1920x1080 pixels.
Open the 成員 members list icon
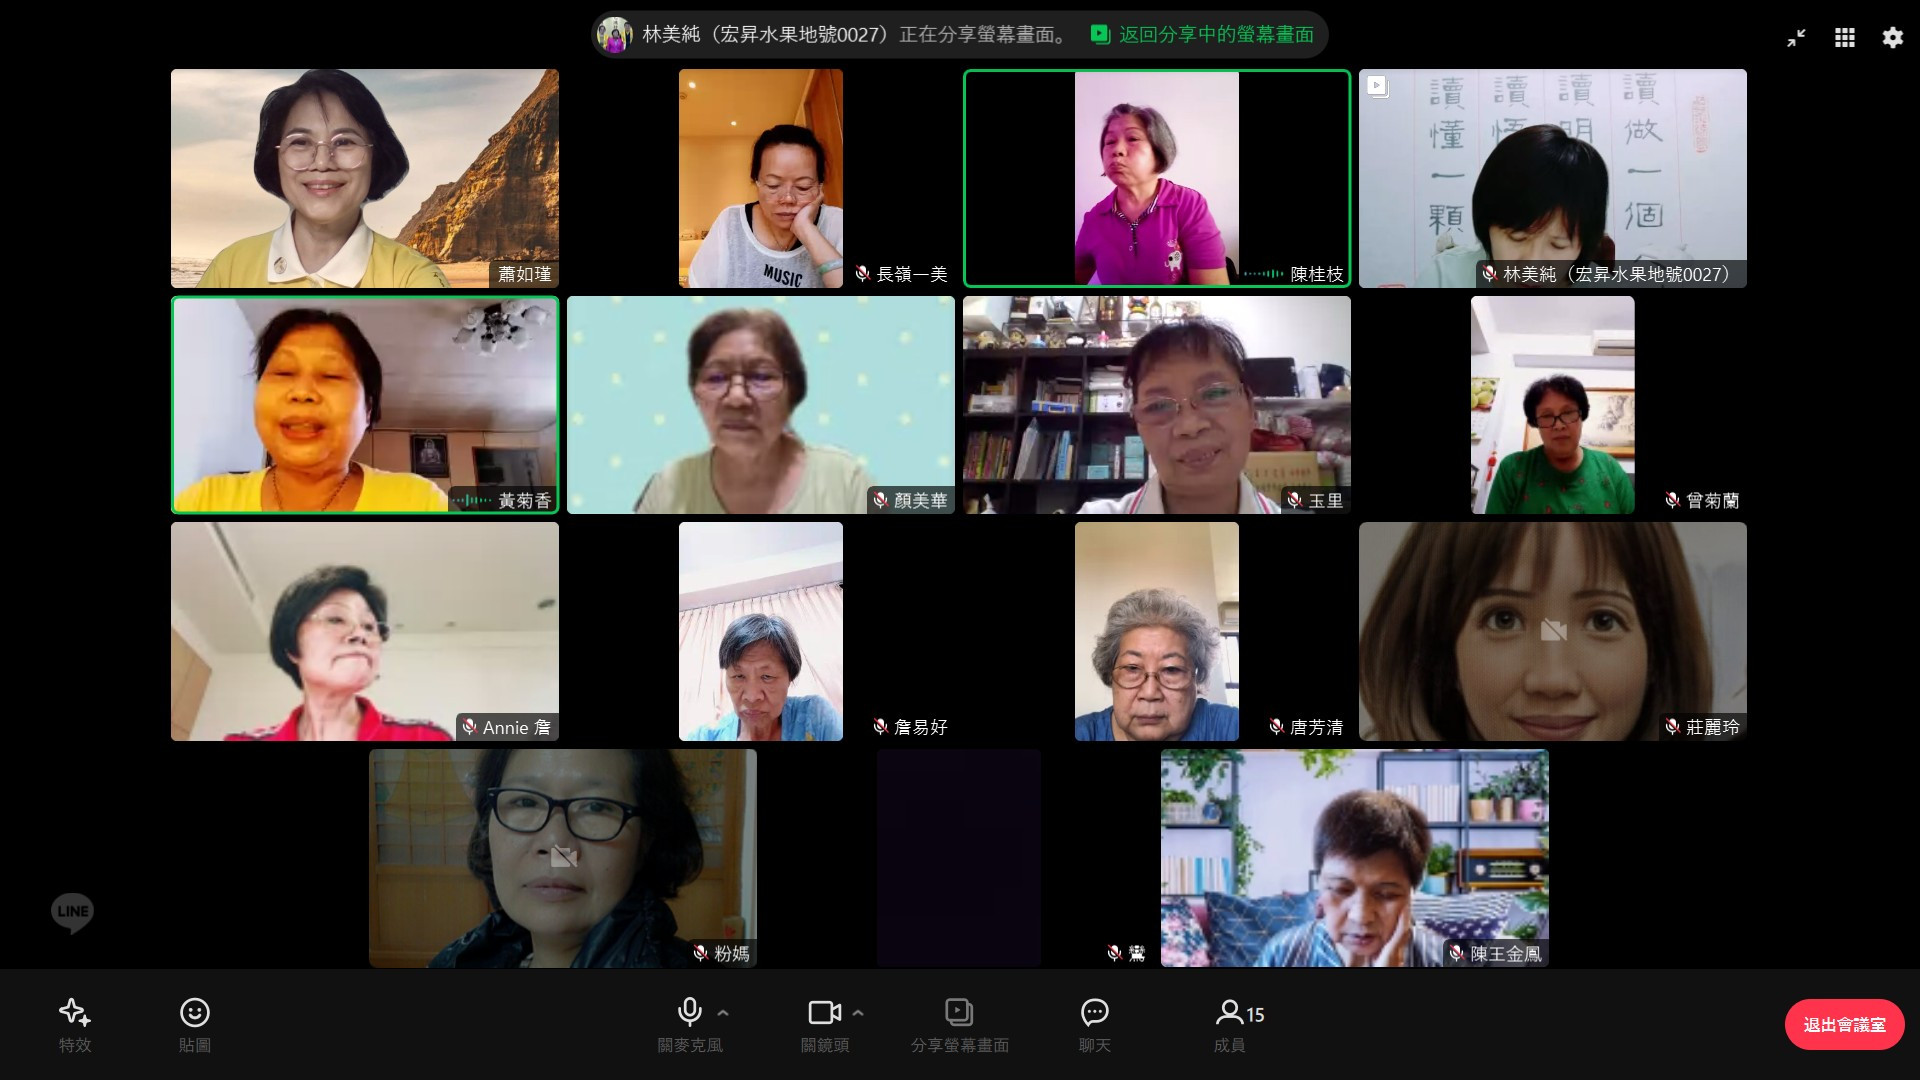[x=1230, y=1013]
